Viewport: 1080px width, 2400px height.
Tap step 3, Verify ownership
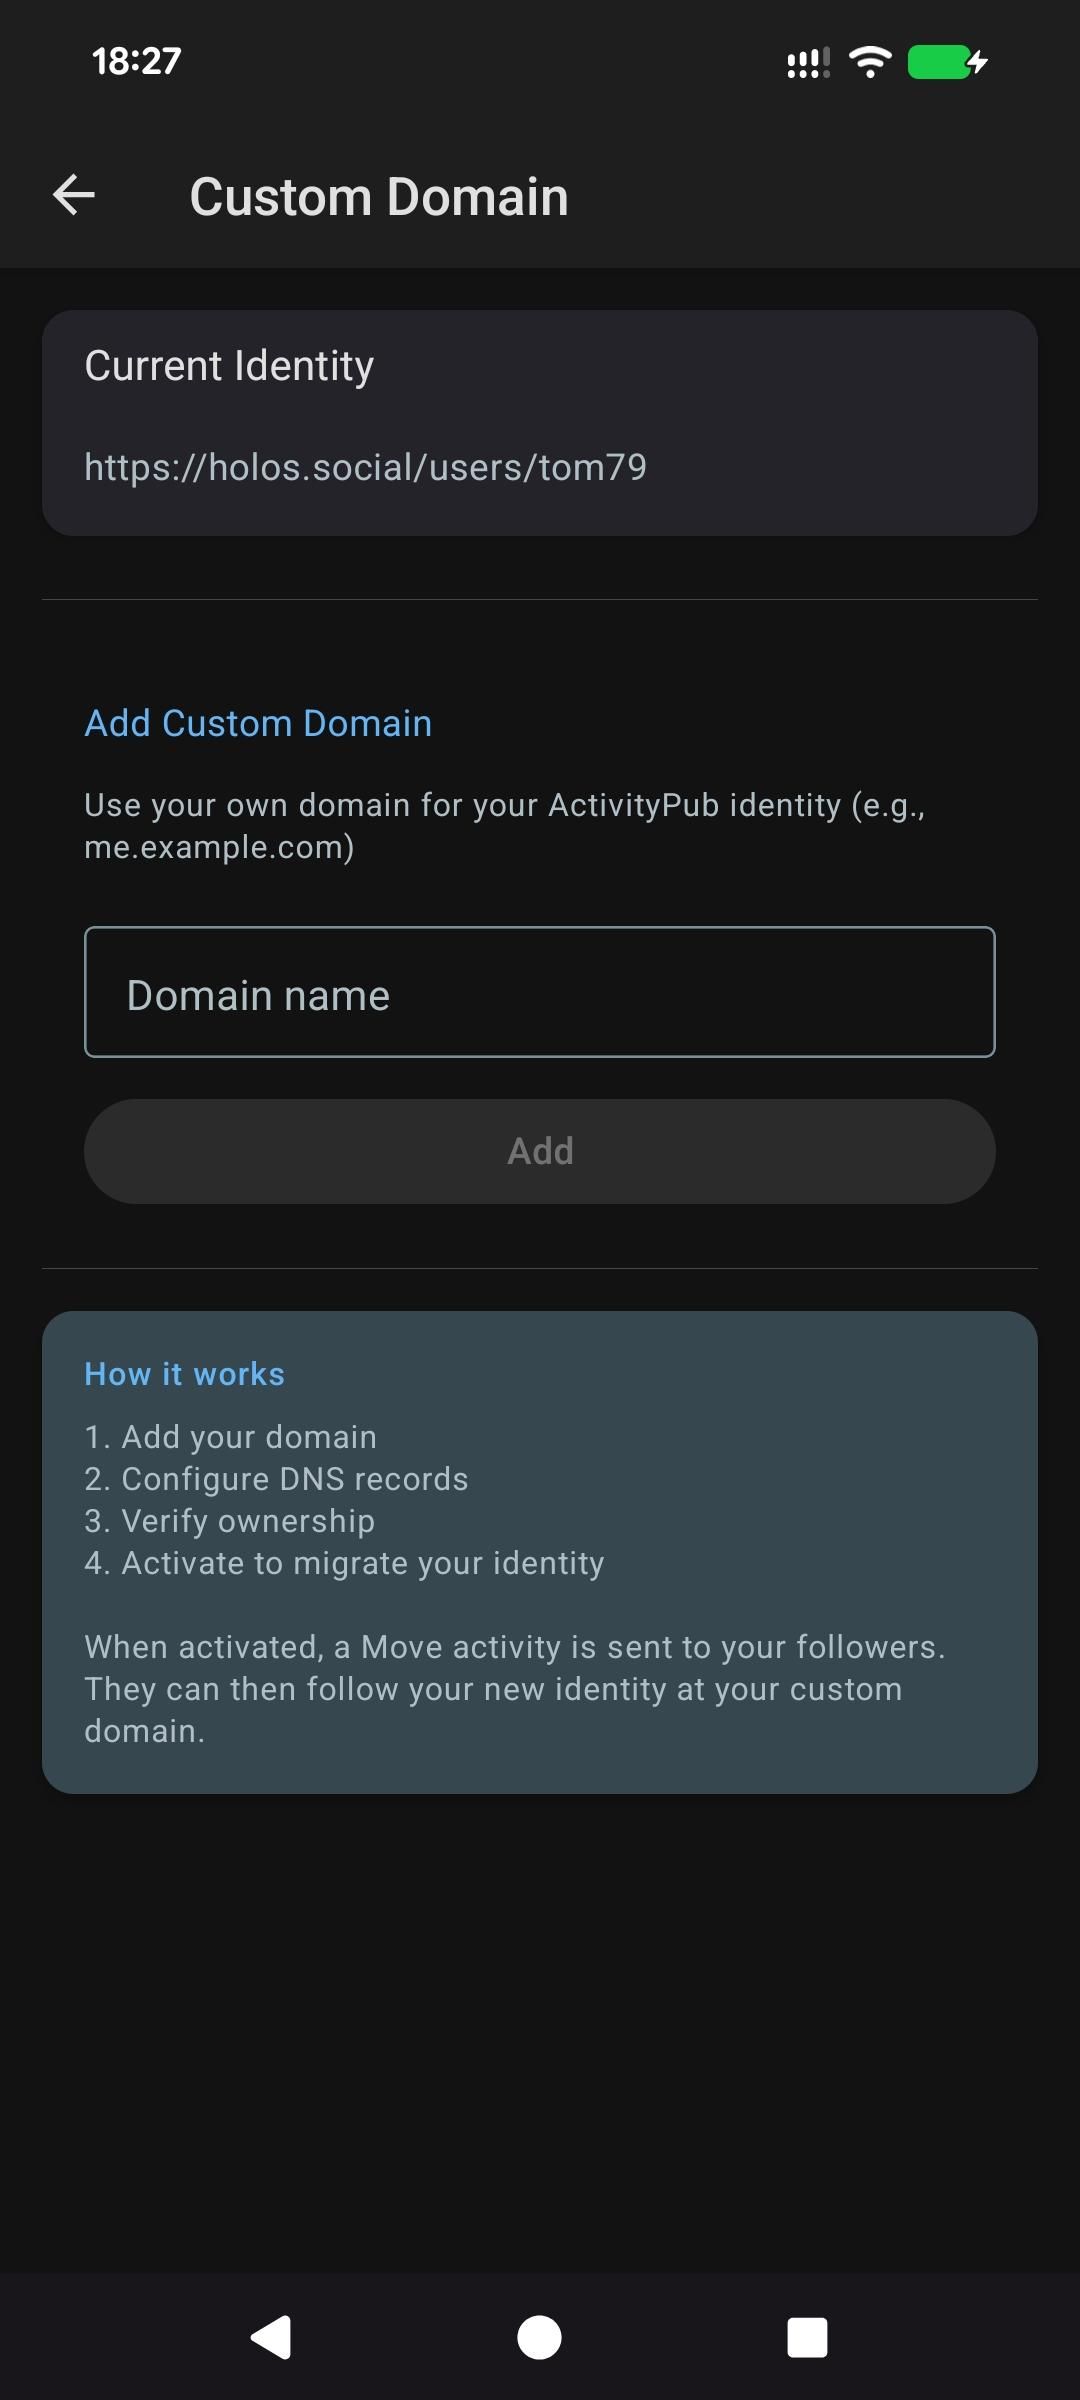coord(229,1520)
